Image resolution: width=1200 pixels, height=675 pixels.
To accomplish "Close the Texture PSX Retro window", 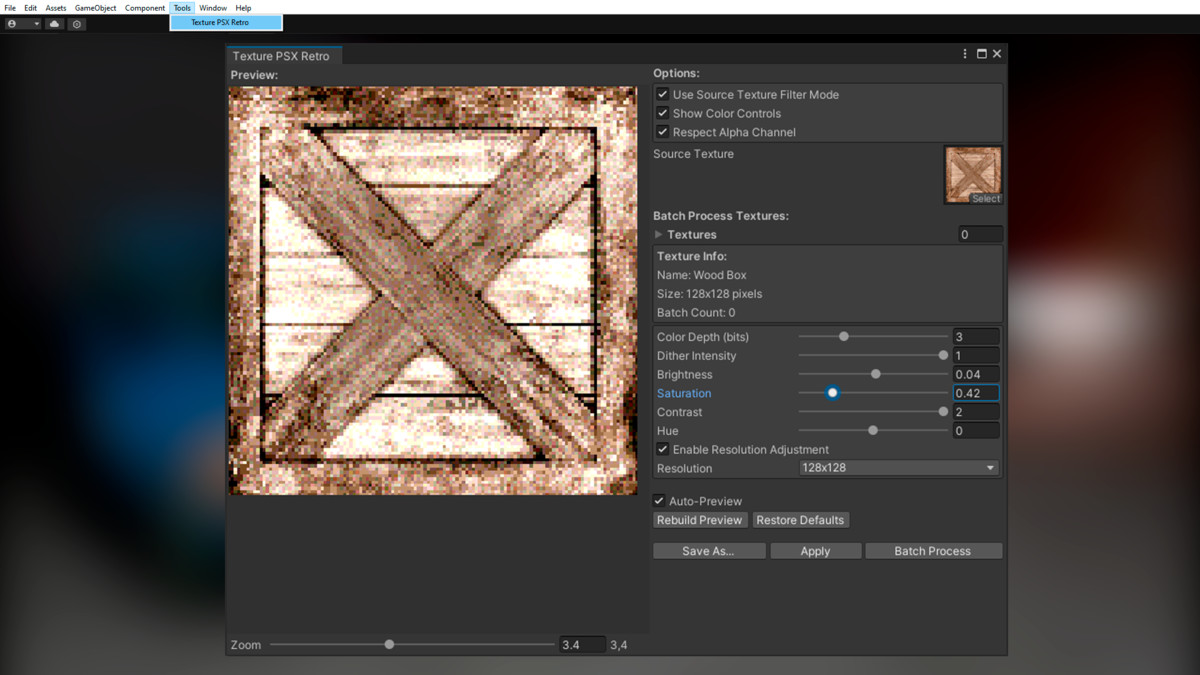I will [997, 54].
